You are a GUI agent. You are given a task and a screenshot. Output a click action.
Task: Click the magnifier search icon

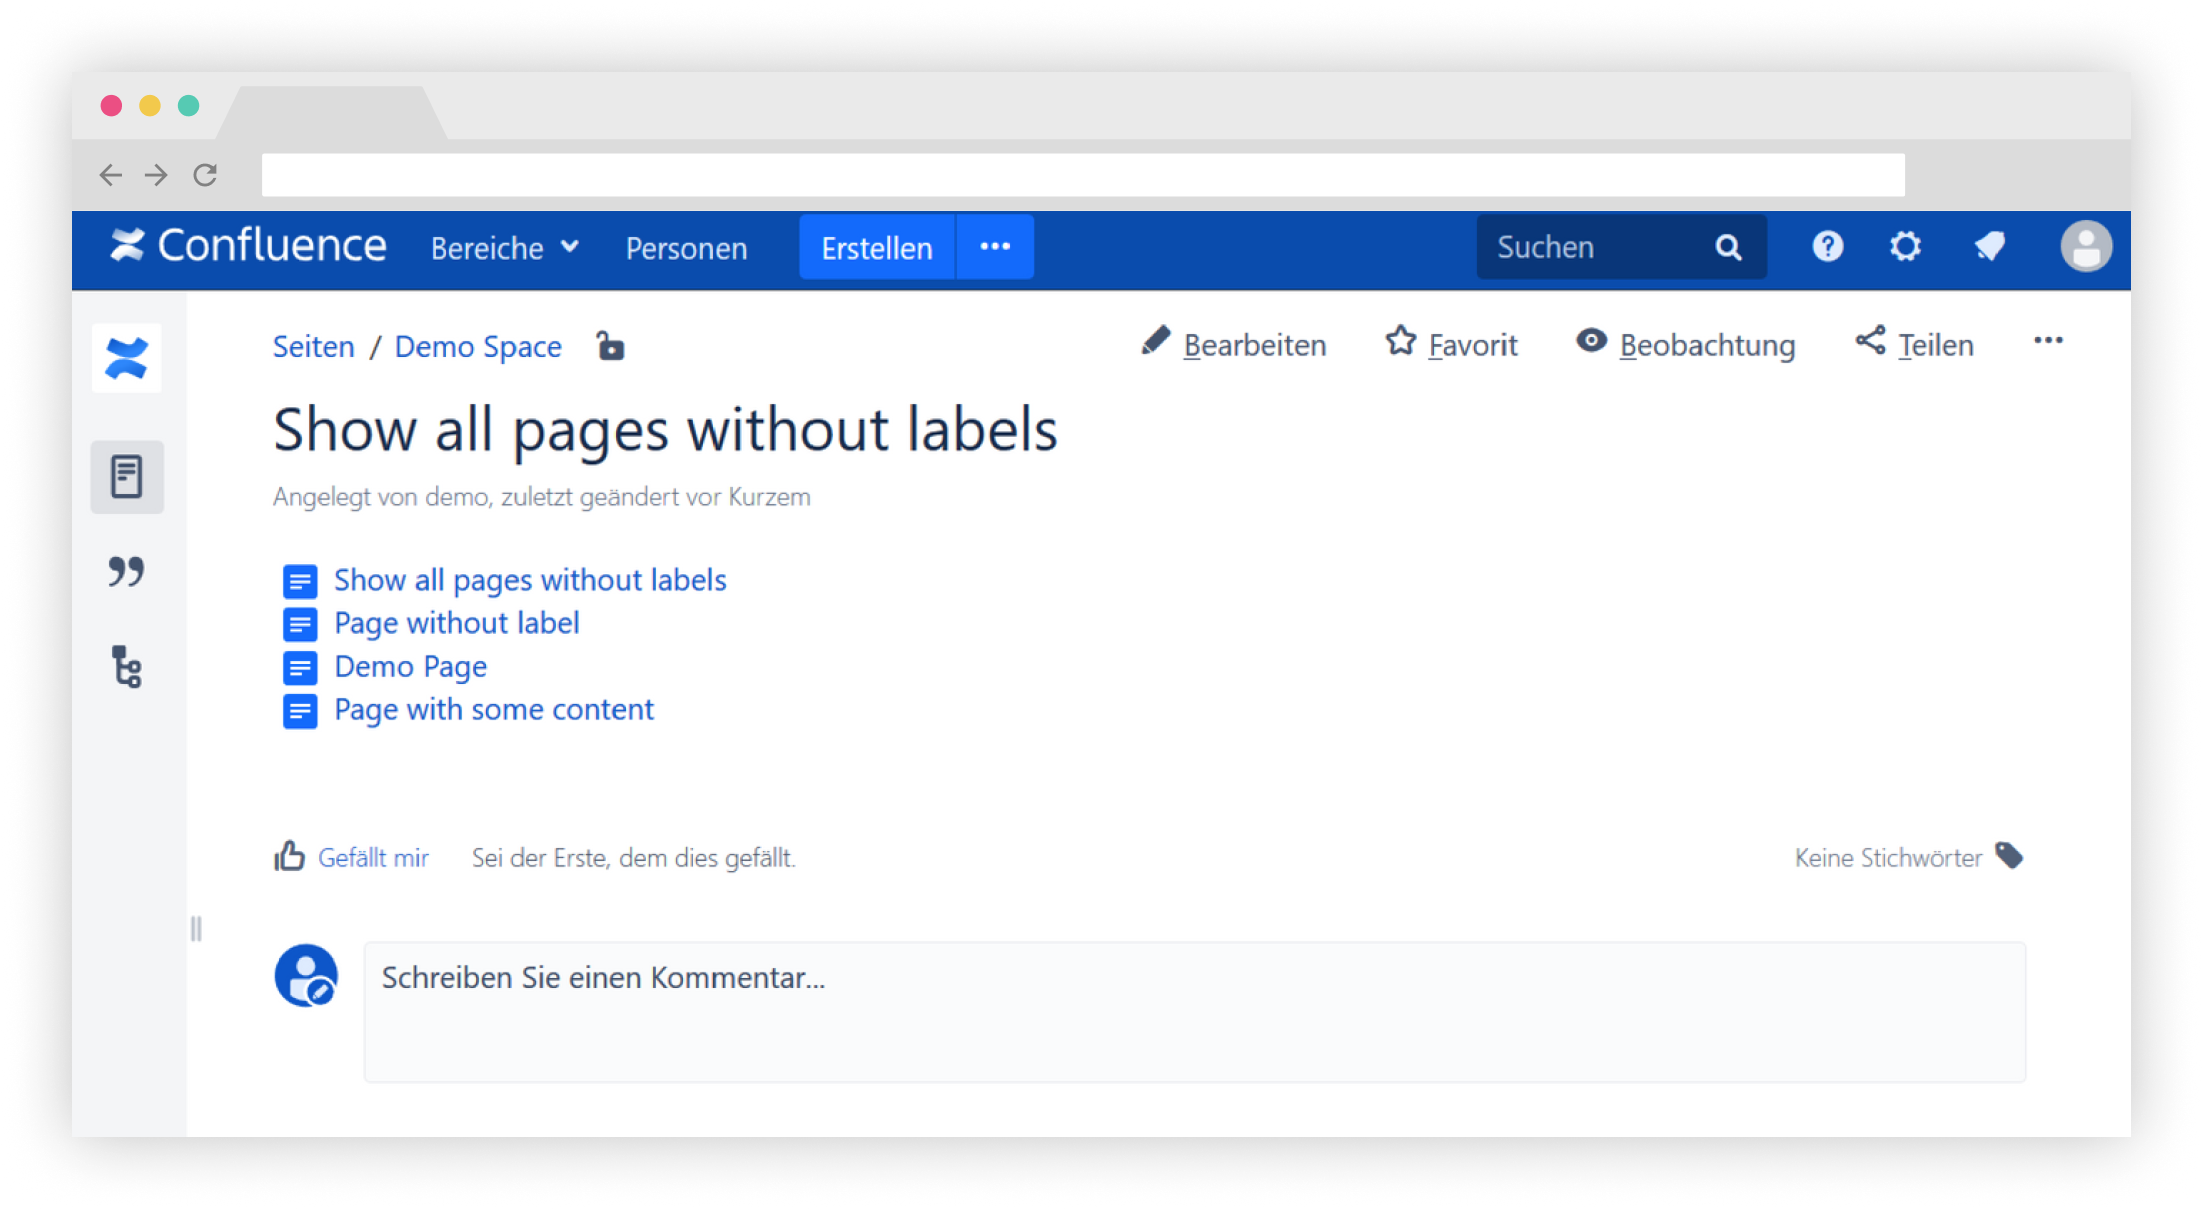point(1728,247)
